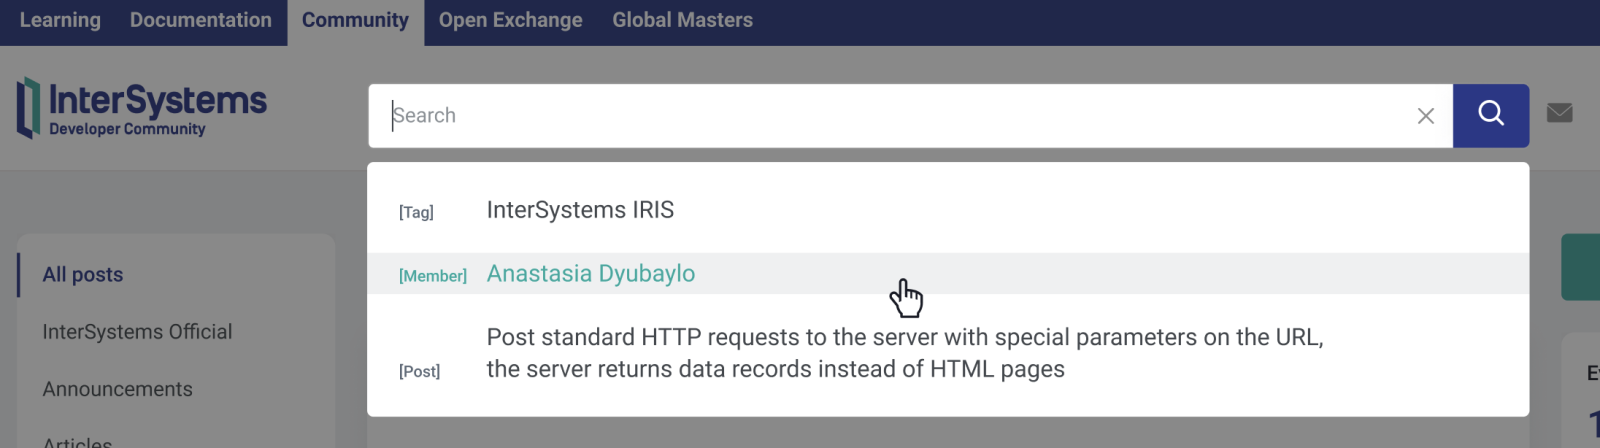Click the green button at right edge
The image size is (1600, 448).
click(x=1581, y=267)
